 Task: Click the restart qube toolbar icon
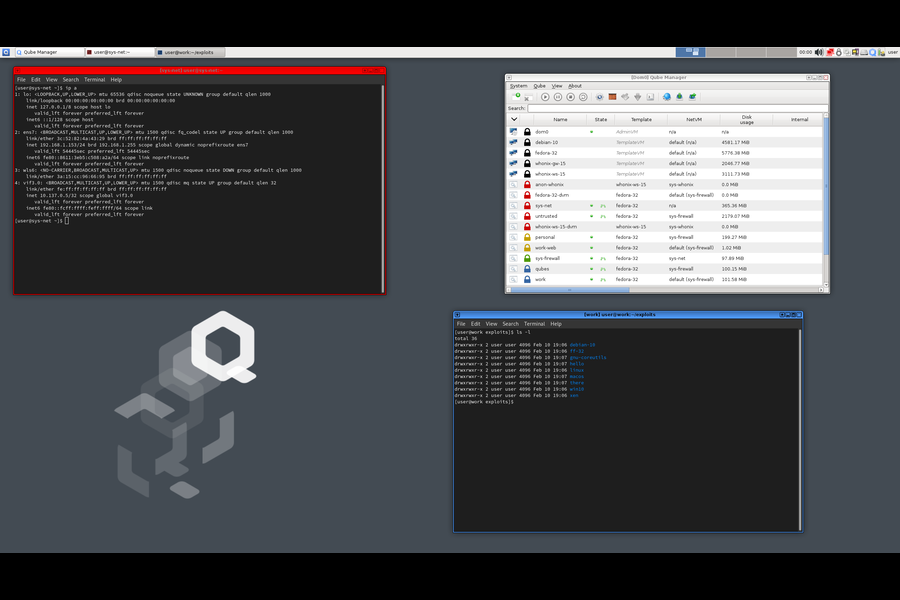[583, 97]
